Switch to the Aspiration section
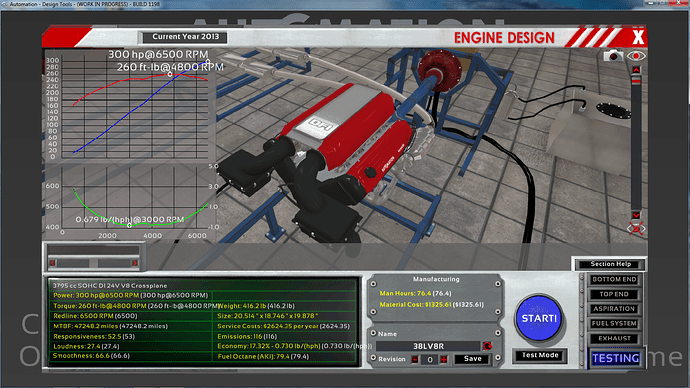 (614, 309)
